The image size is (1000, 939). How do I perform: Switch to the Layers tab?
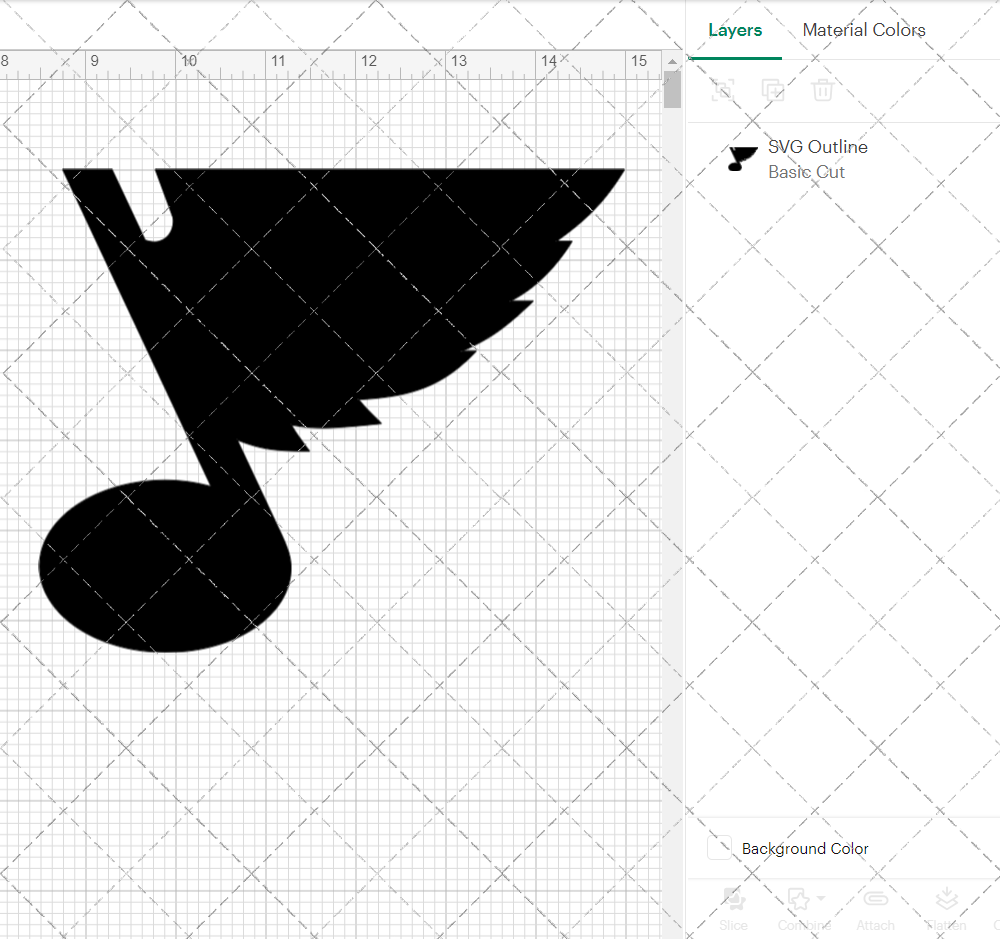click(x=735, y=30)
